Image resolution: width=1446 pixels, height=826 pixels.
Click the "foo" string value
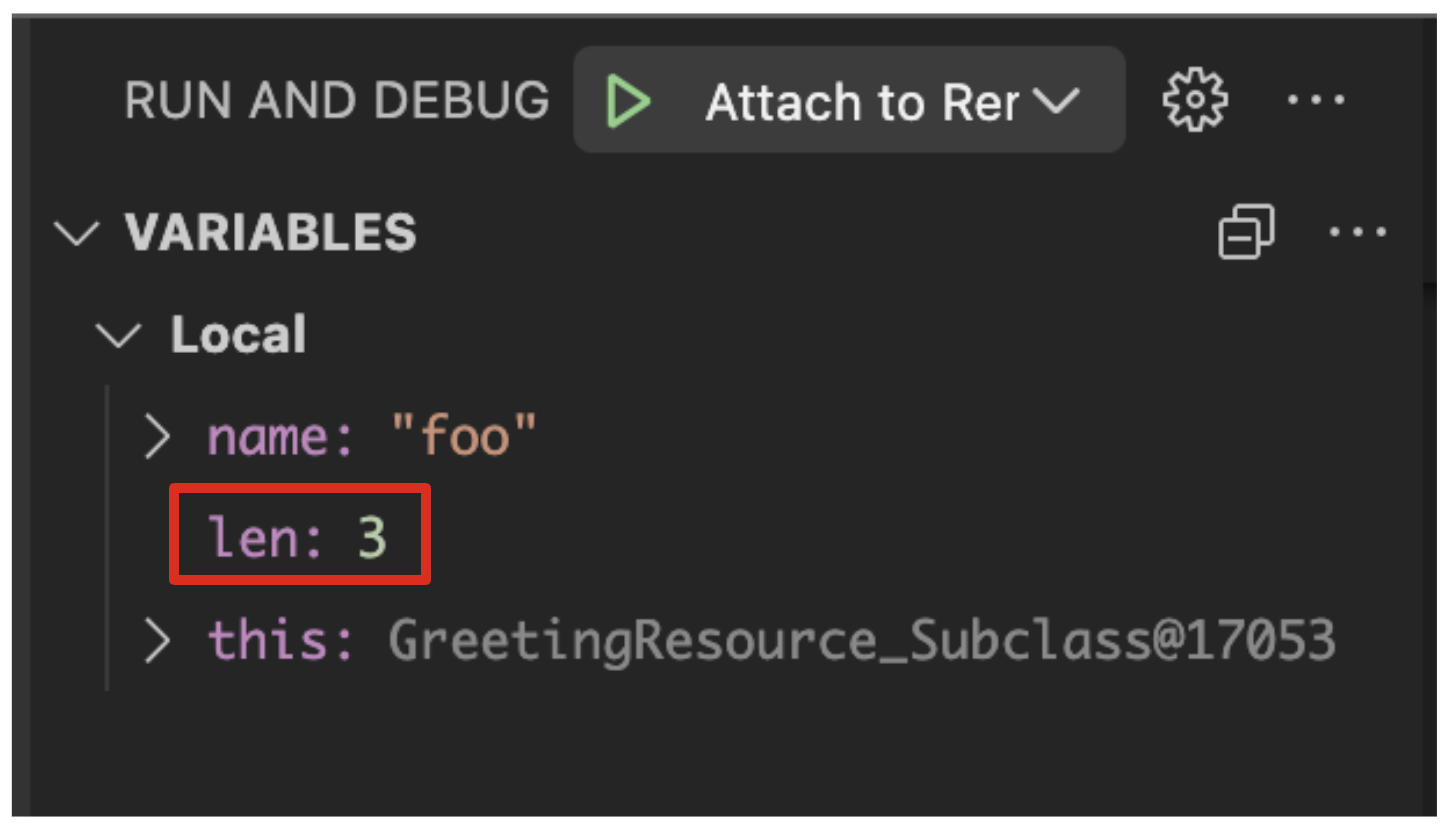coord(464,437)
